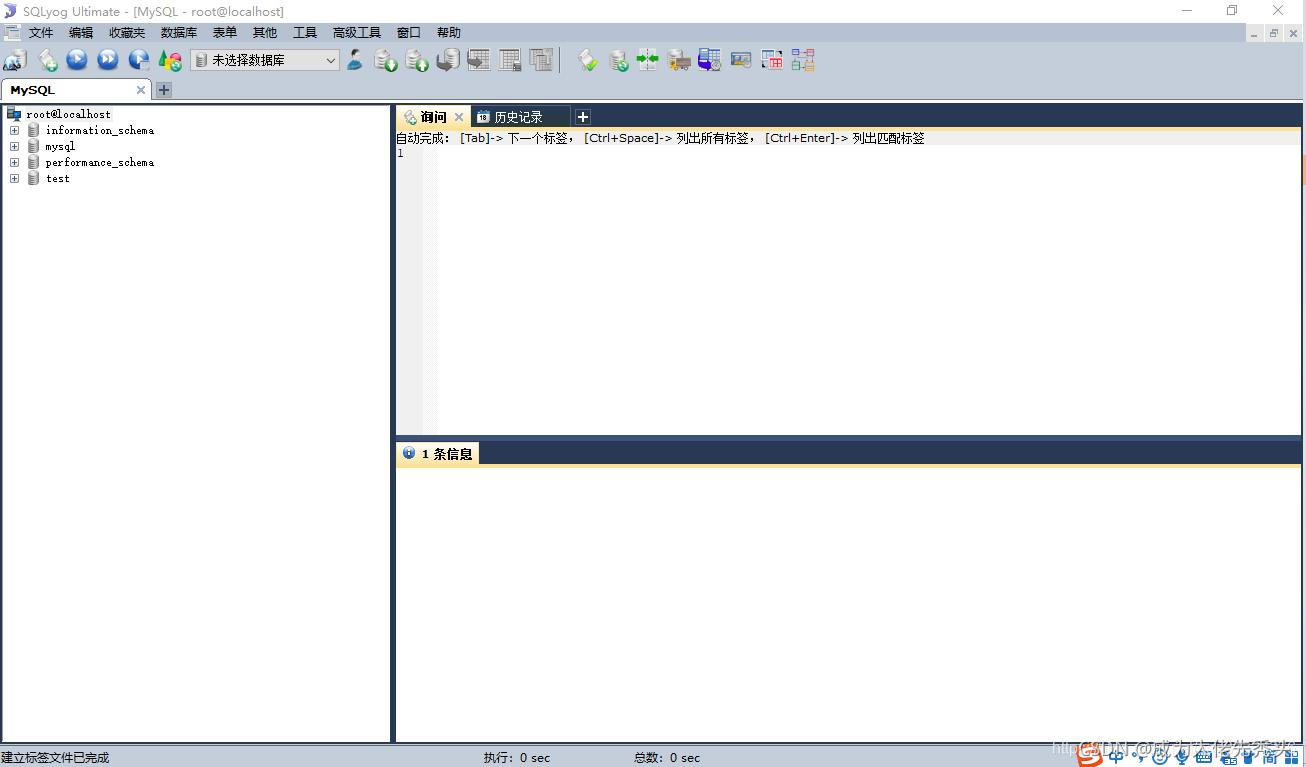Click the SQLyog app icon in menu bar
This screenshot has width=1306, height=767.
11,33
